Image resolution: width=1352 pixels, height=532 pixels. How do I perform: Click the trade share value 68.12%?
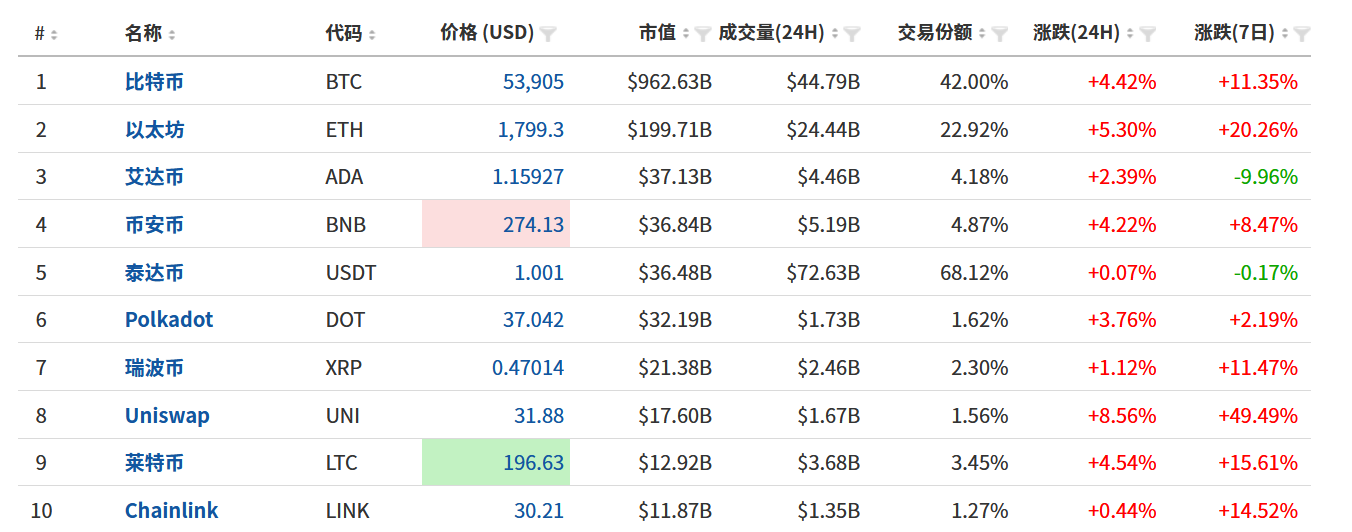(974, 273)
